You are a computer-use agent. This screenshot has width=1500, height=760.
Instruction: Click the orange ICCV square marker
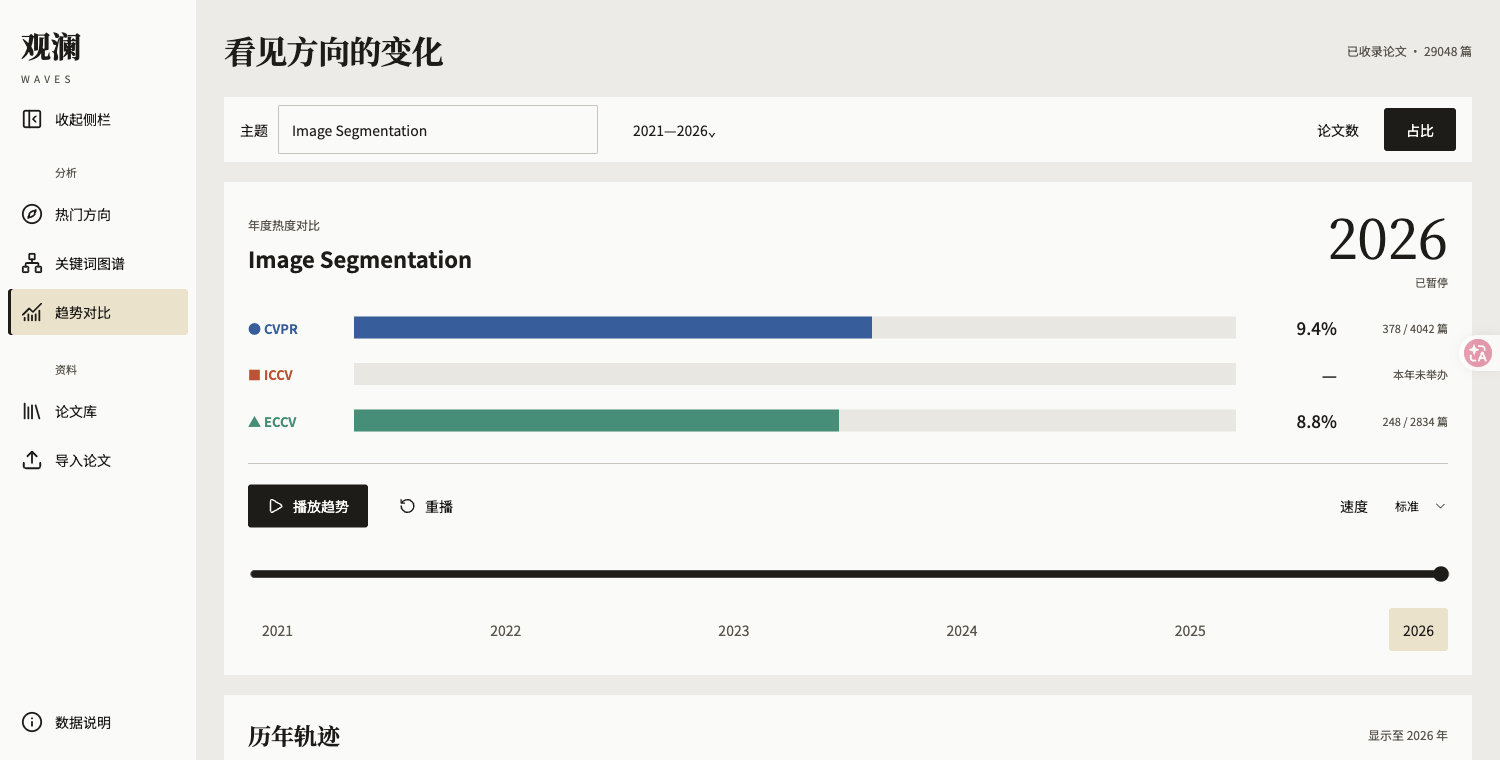click(x=254, y=375)
